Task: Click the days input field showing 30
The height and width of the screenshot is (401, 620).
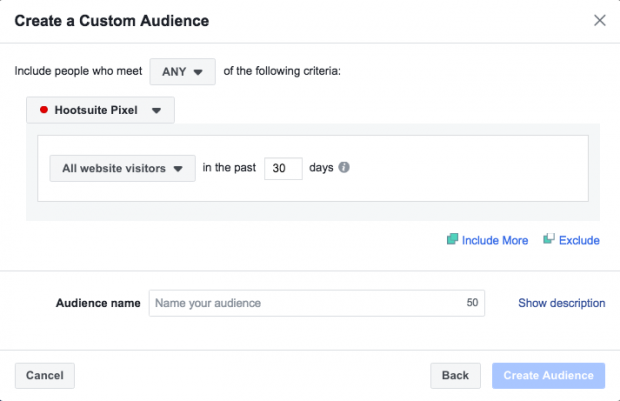Action: coord(283,168)
